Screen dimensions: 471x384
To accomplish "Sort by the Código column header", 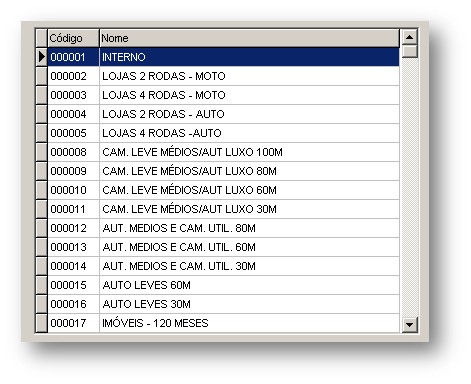I will tap(73, 38).
